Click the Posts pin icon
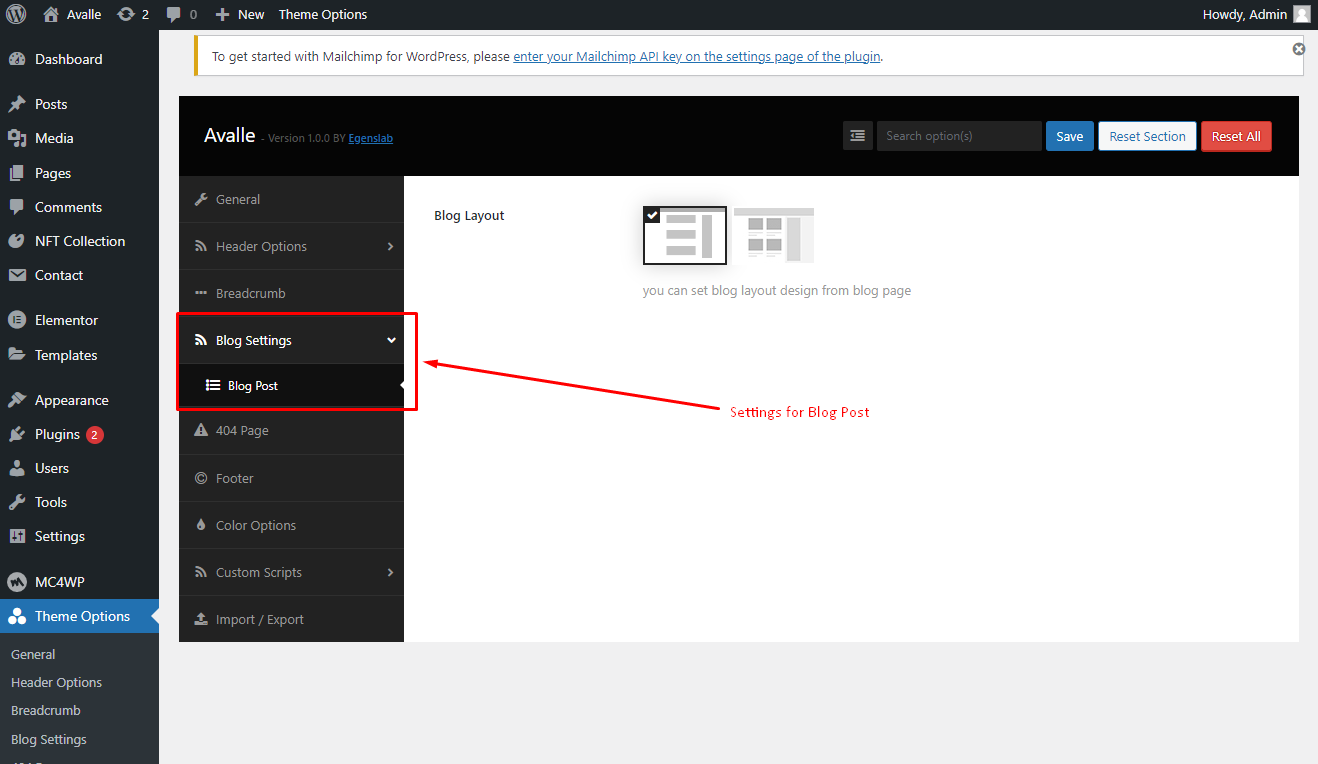 coord(17,104)
